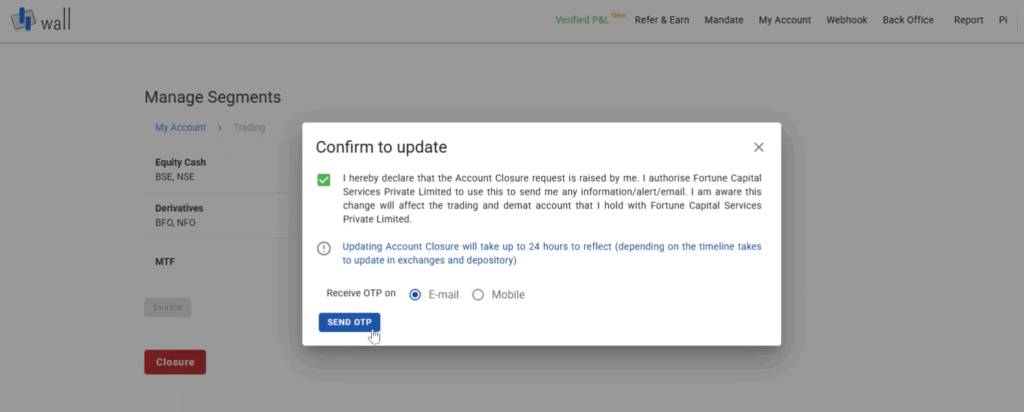Choose Mobile for receiving OTP

[478, 294]
